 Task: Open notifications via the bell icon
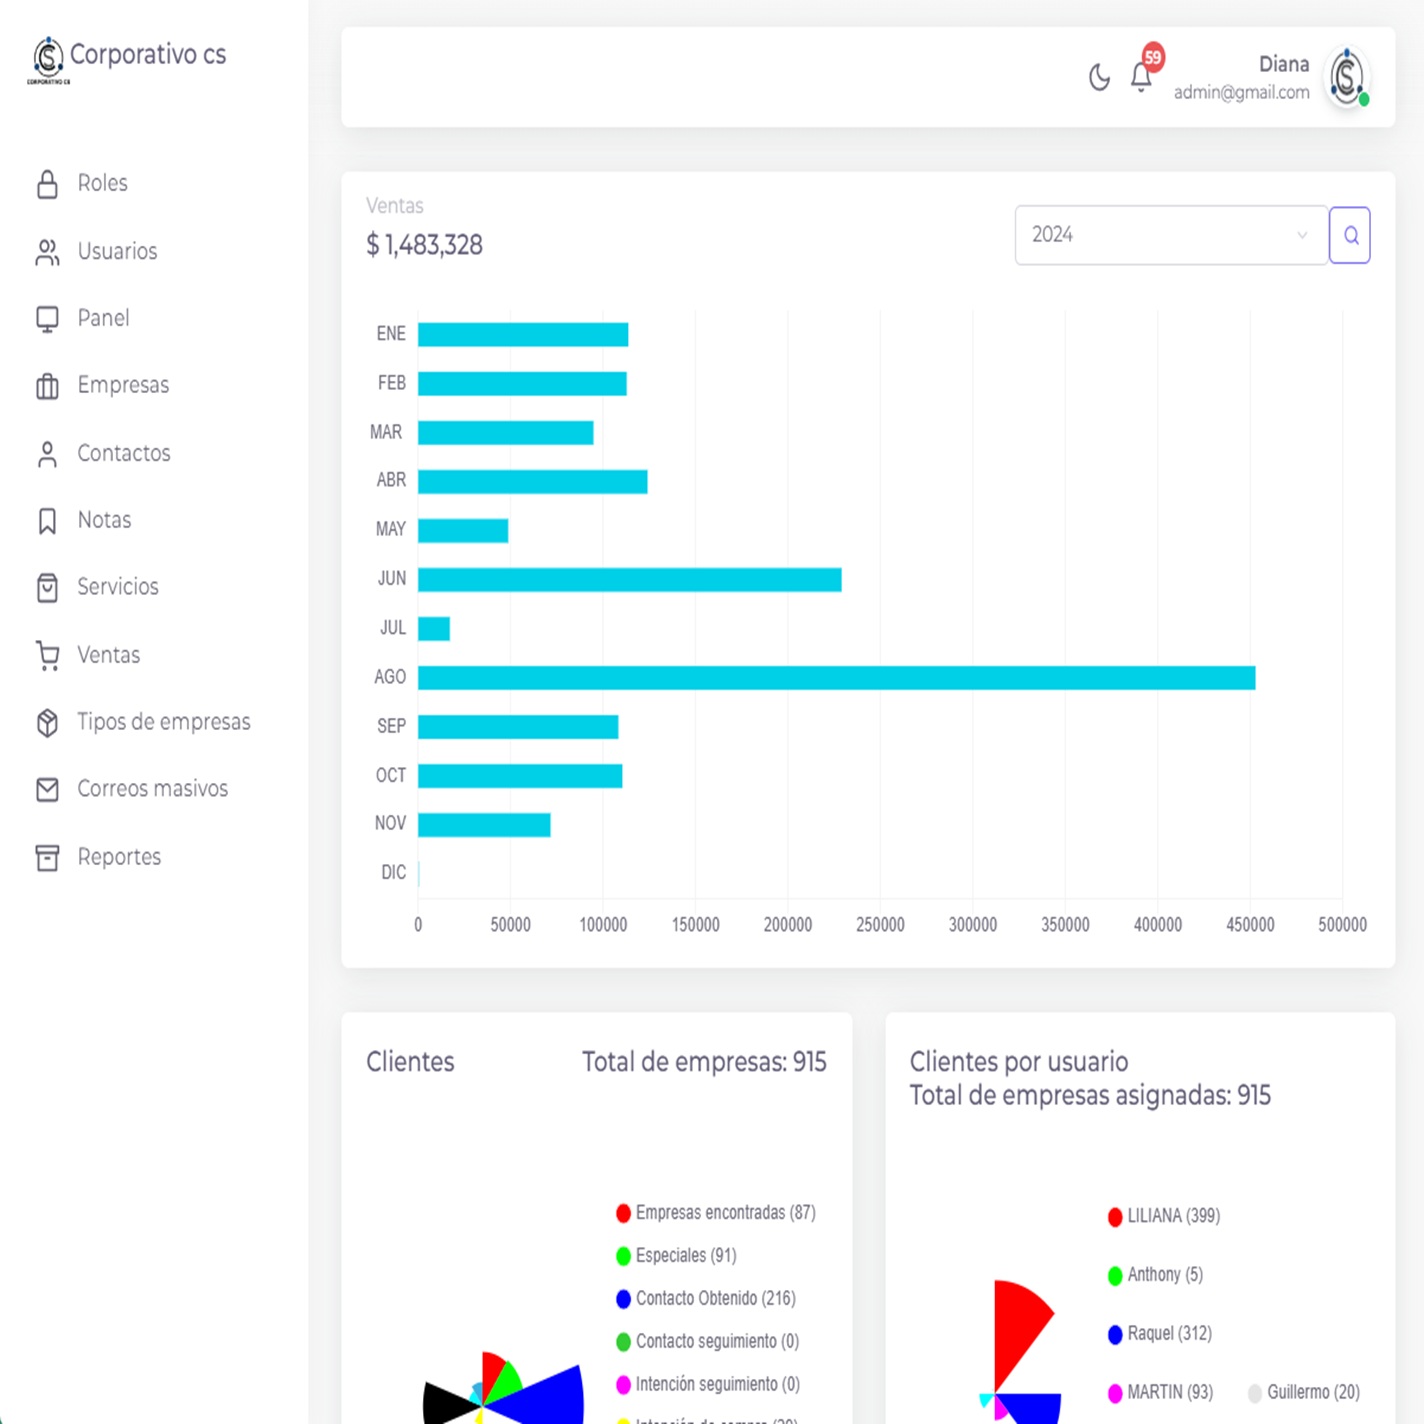coord(1141,77)
